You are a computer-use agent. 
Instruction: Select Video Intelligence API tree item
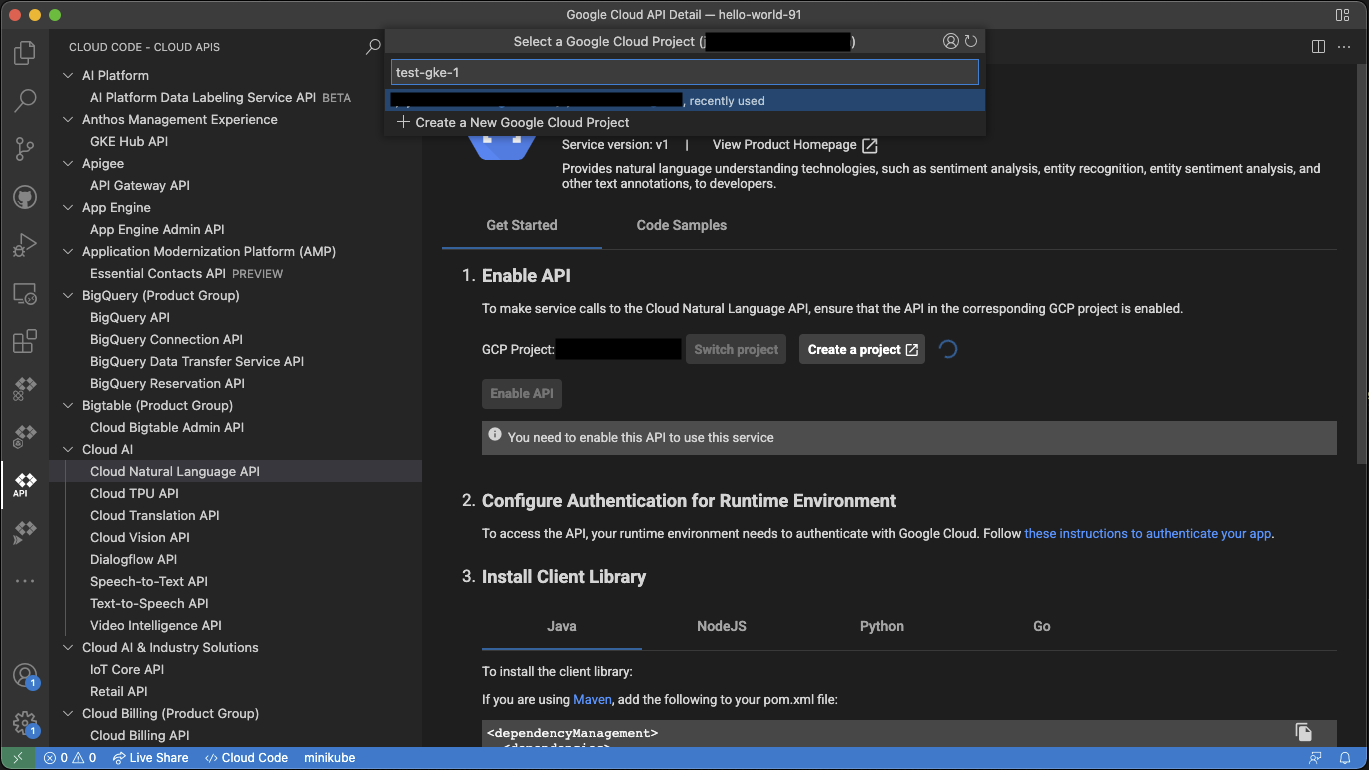tap(236, 625)
